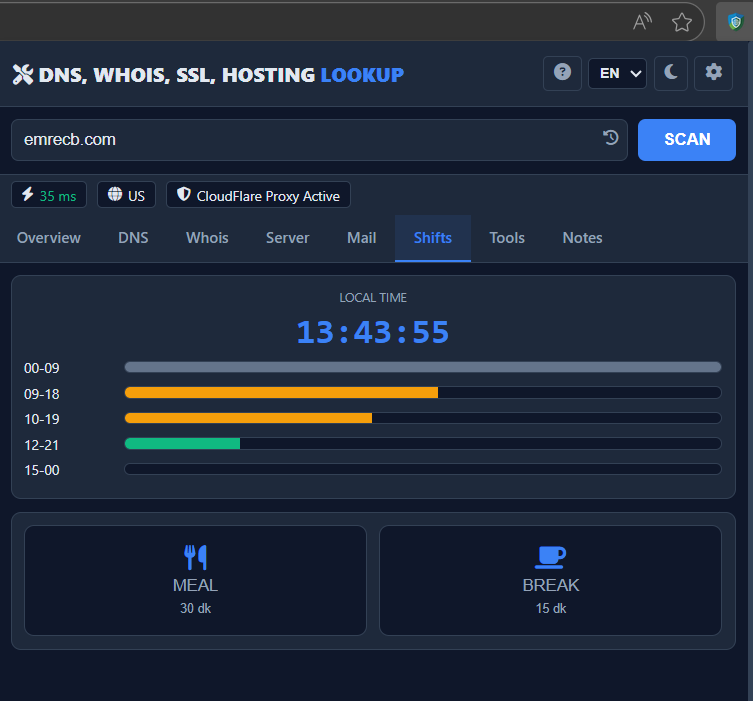
Task: Toggle dark mode with moon icon
Action: (671, 74)
